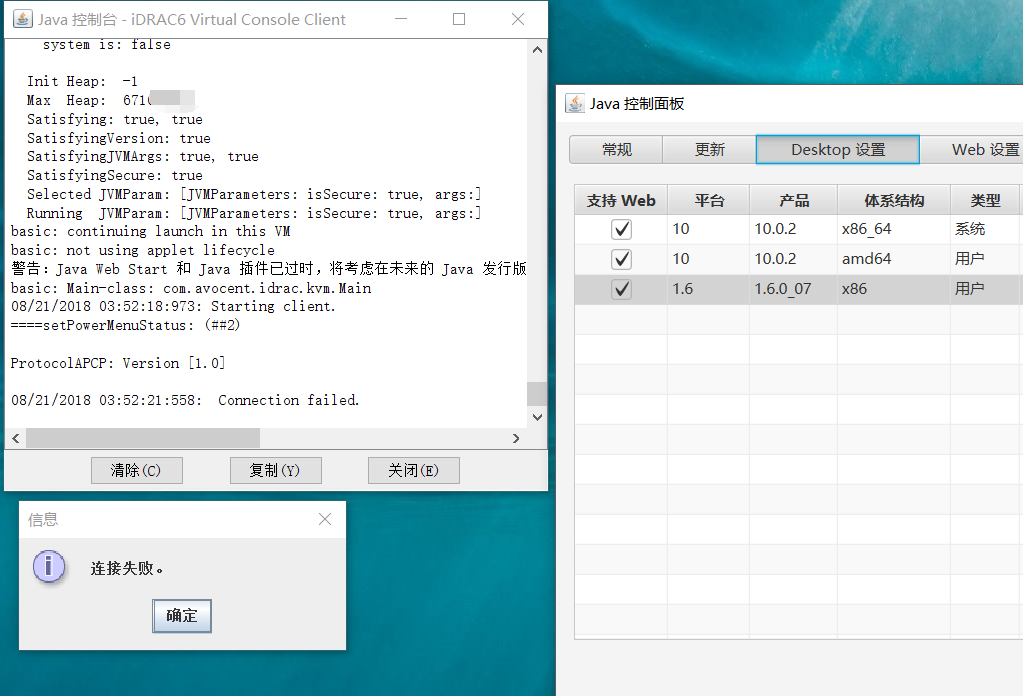
Task: Uncheck 支持 Web for the 1.6.0_07 row
Action: pyautogui.click(x=621, y=289)
